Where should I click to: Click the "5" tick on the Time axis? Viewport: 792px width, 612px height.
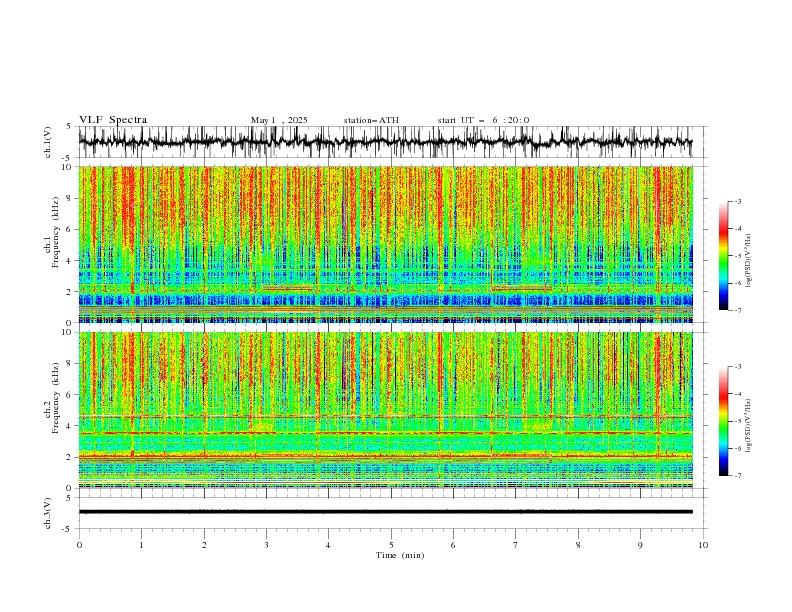click(391, 545)
